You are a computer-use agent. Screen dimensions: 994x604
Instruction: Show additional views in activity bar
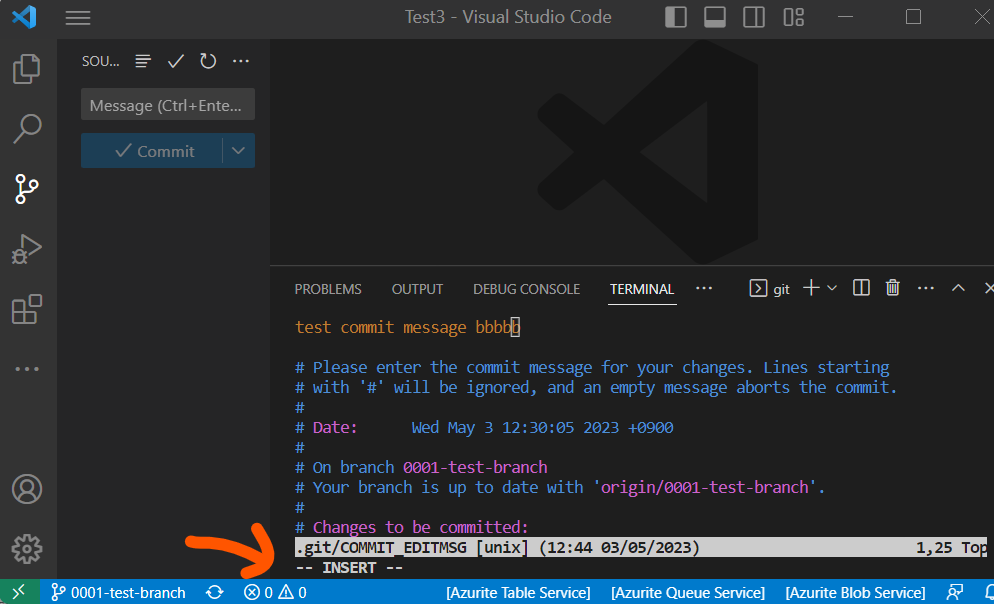coord(27,369)
